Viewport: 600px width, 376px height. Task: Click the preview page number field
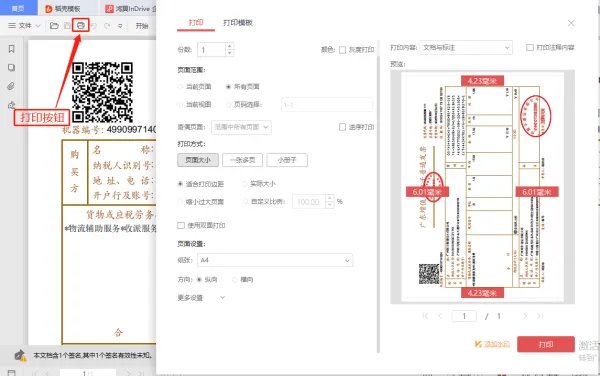click(x=464, y=316)
